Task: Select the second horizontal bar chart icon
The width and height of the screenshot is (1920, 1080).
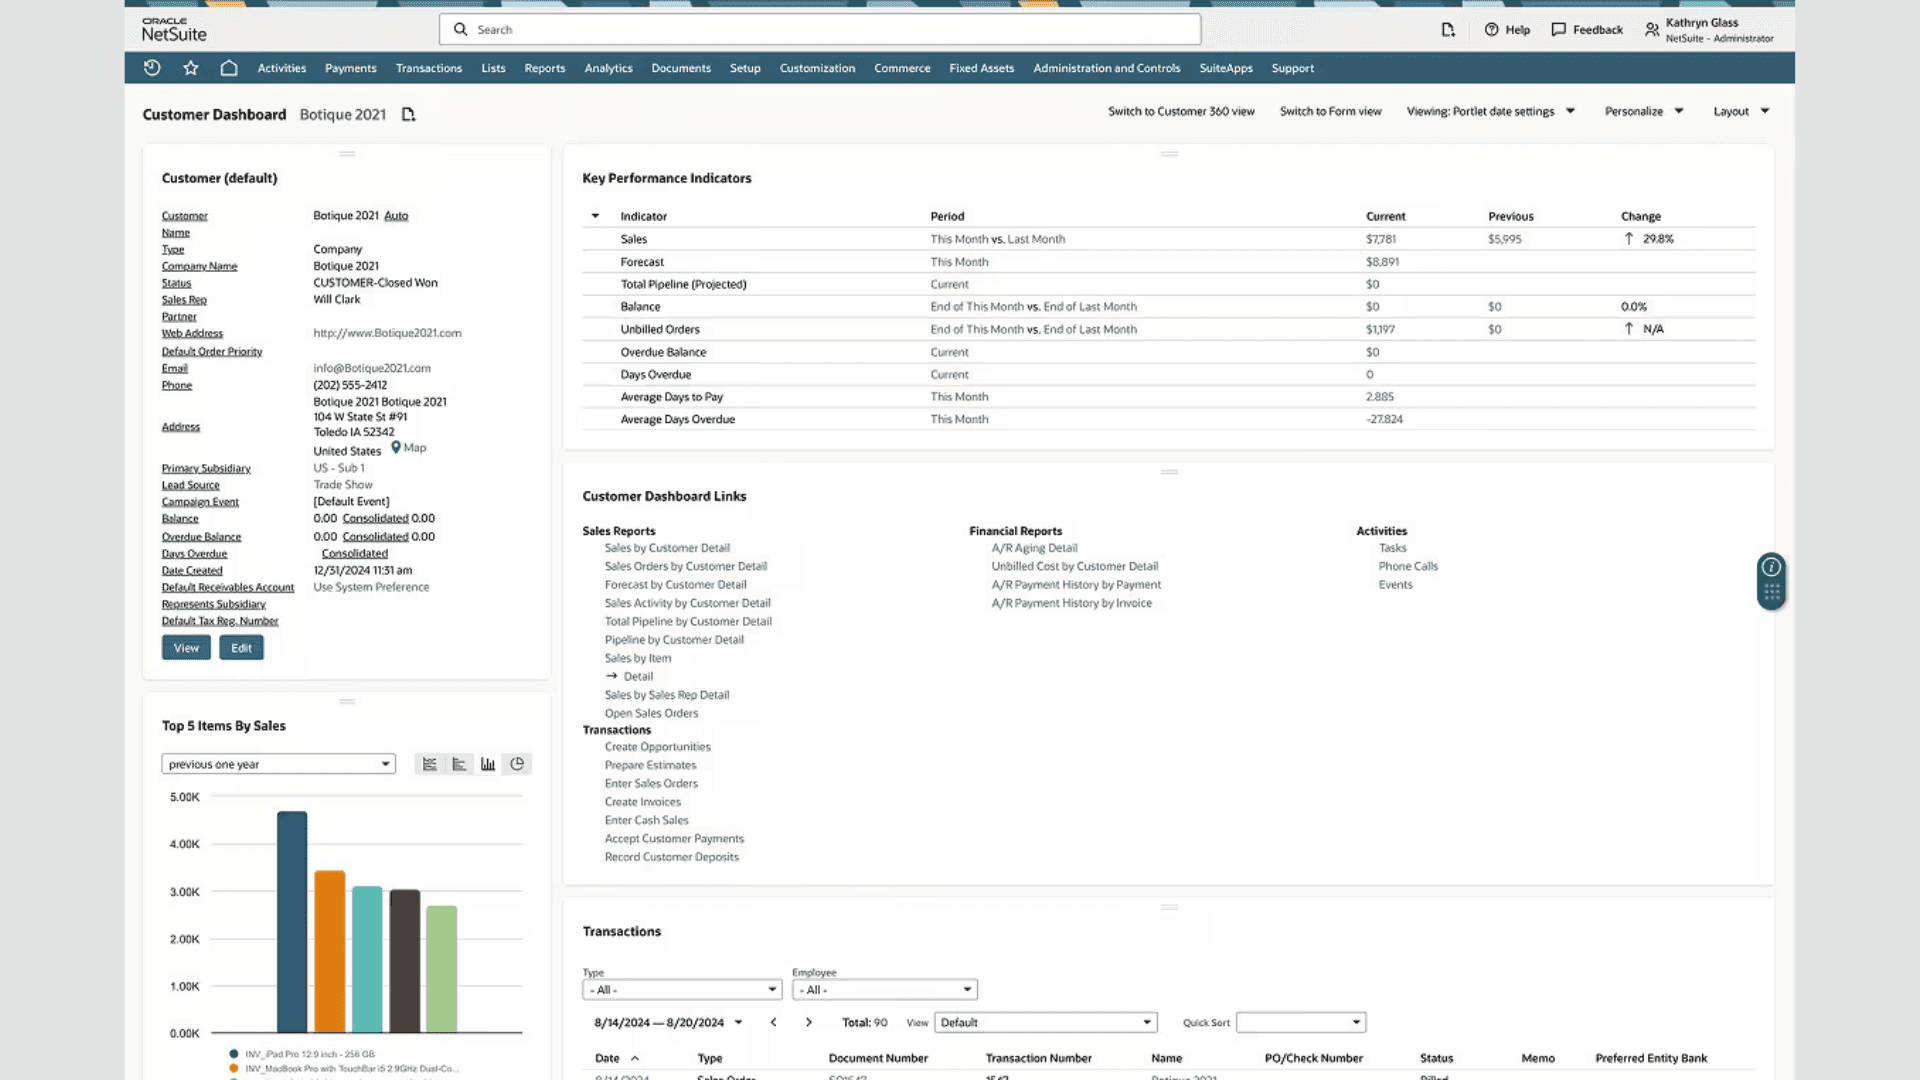Action: (459, 764)
